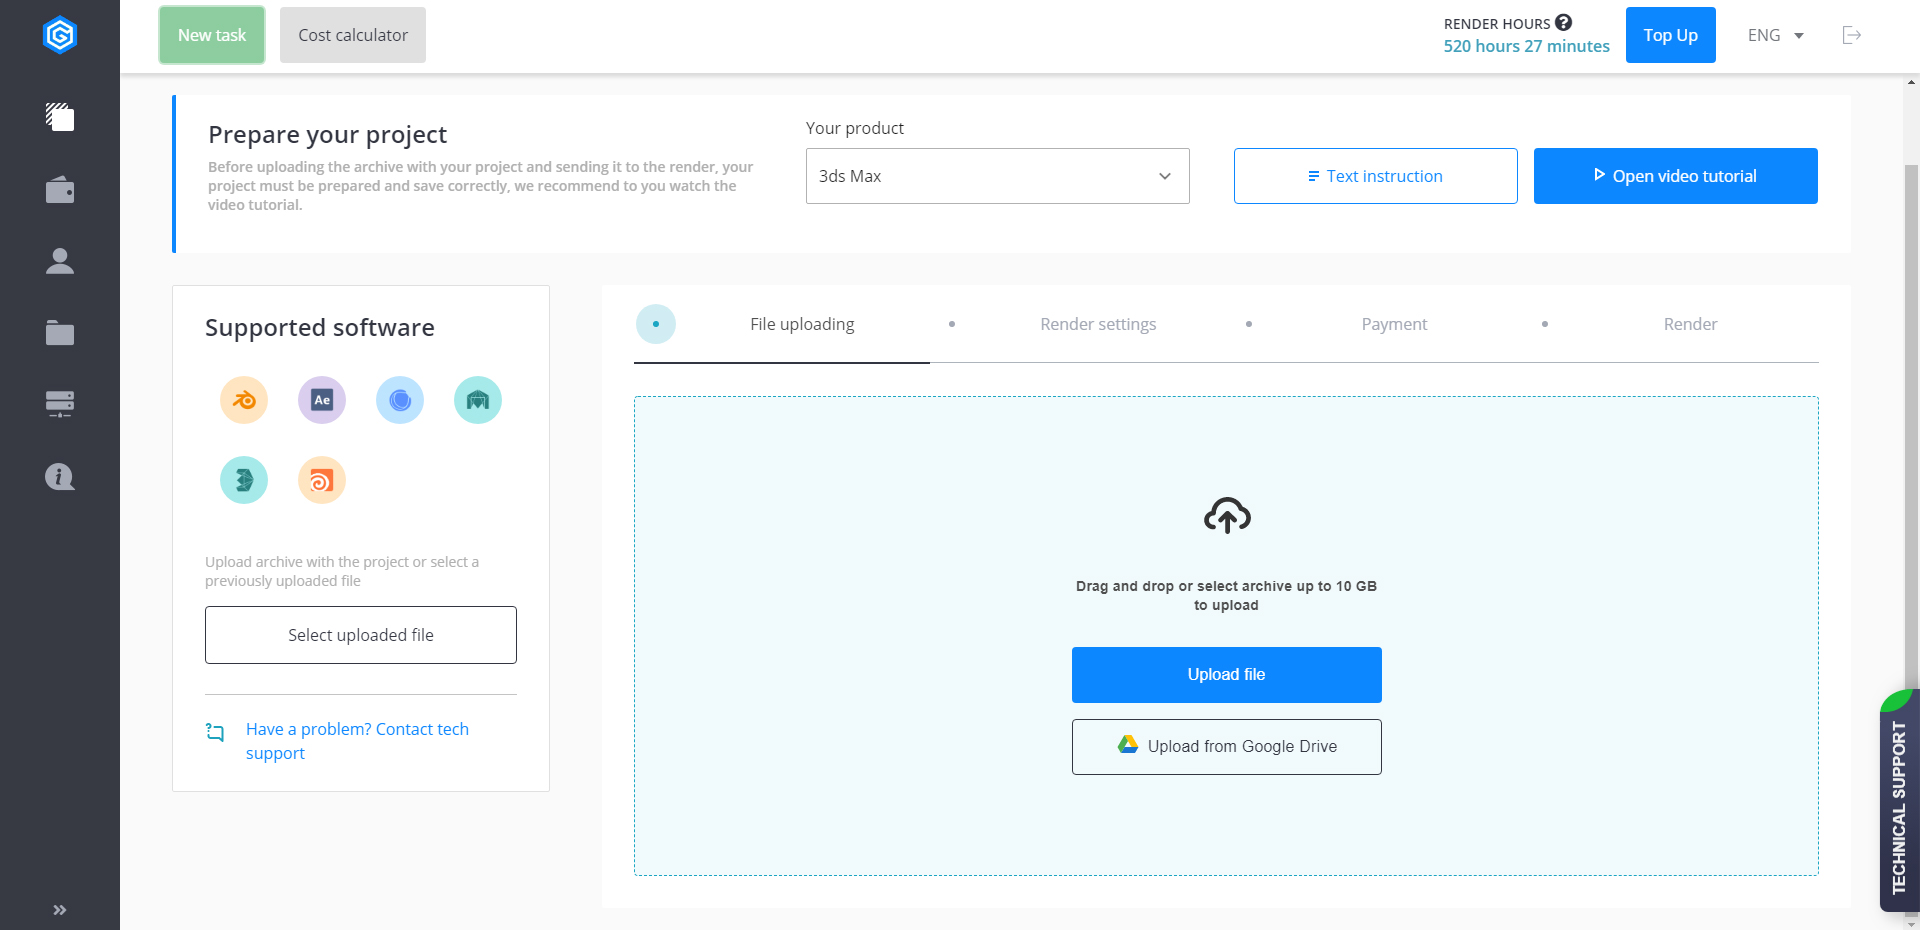Click the blue Upload file button
This screenshot has height=930, width=1920.
[x=1227, y=675]
